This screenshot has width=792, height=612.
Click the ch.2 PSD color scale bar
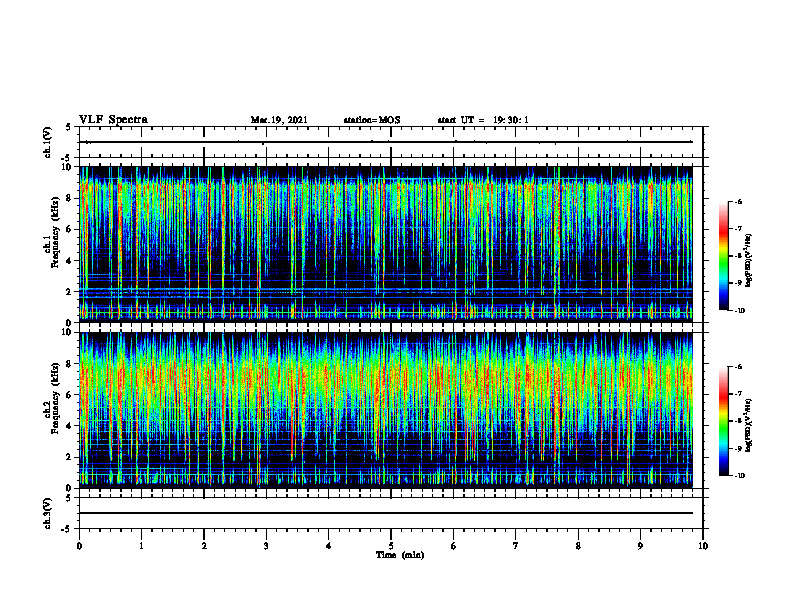point(724,421)
